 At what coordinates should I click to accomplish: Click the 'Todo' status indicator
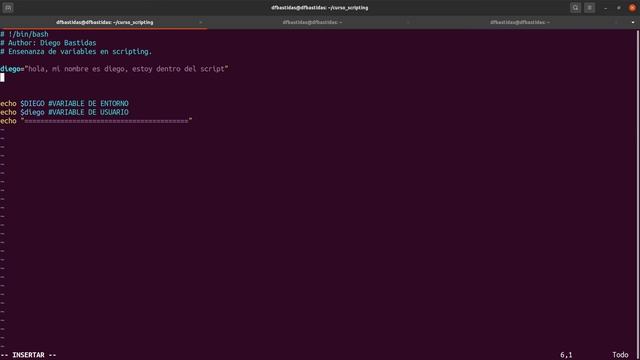pos(620,355)
